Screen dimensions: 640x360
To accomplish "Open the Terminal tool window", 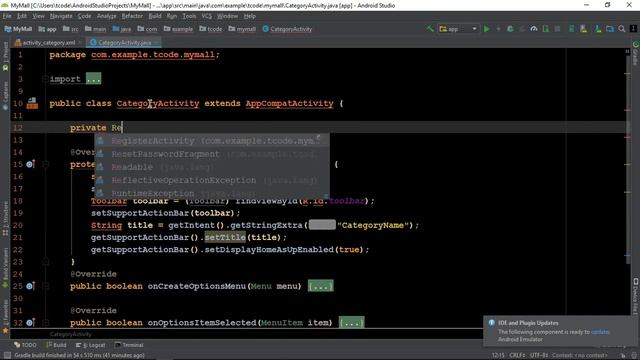I will point(129,345).
